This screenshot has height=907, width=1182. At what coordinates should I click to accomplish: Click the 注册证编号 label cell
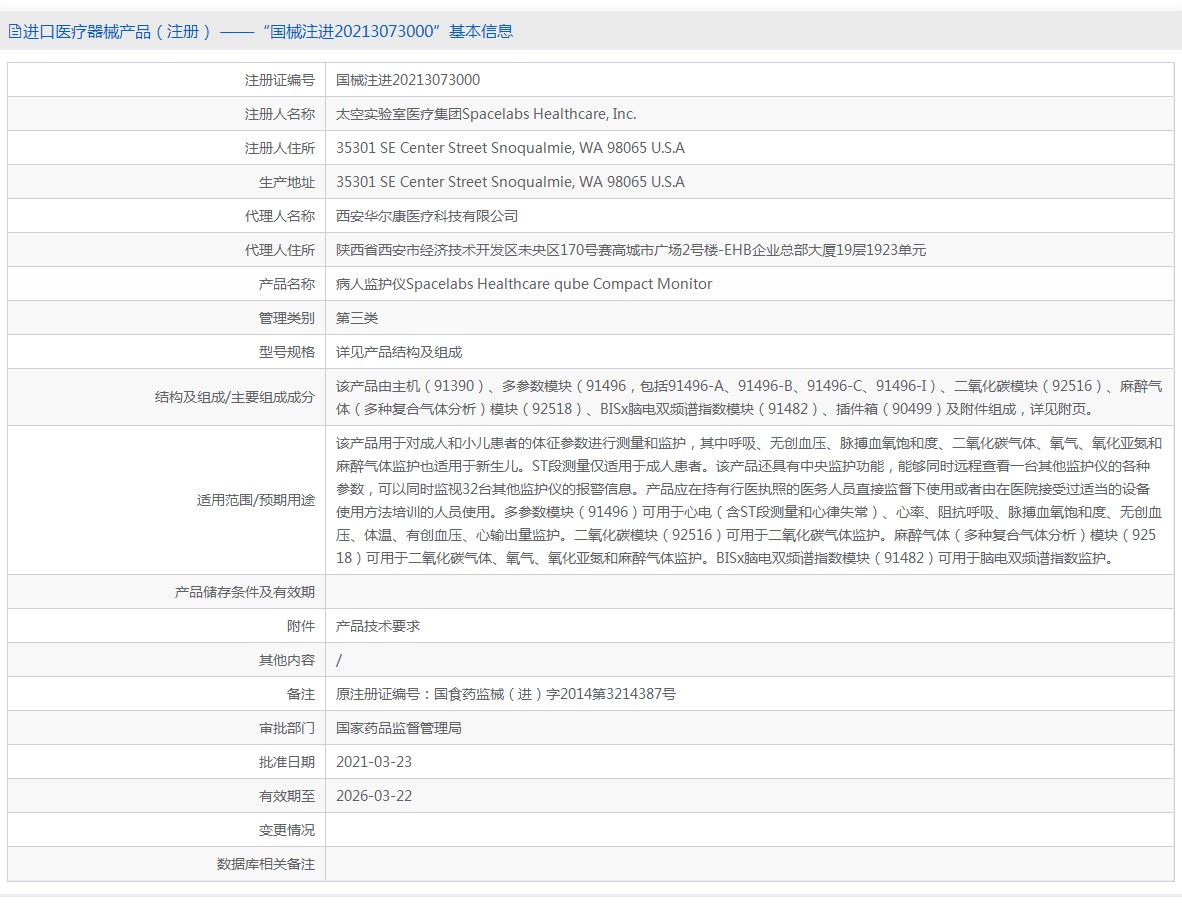(280, 80)
